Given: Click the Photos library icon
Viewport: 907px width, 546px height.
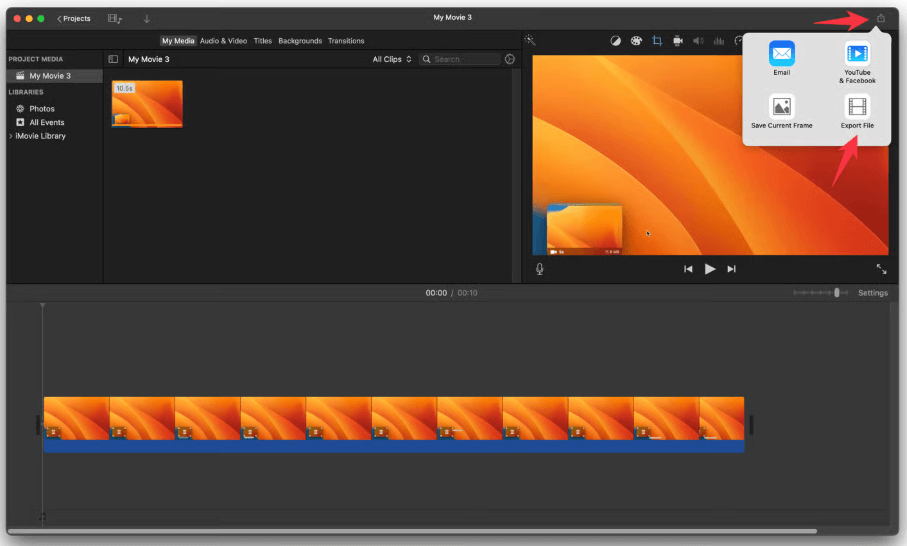Looking at the screenshot, I should (x=20, y=109).
